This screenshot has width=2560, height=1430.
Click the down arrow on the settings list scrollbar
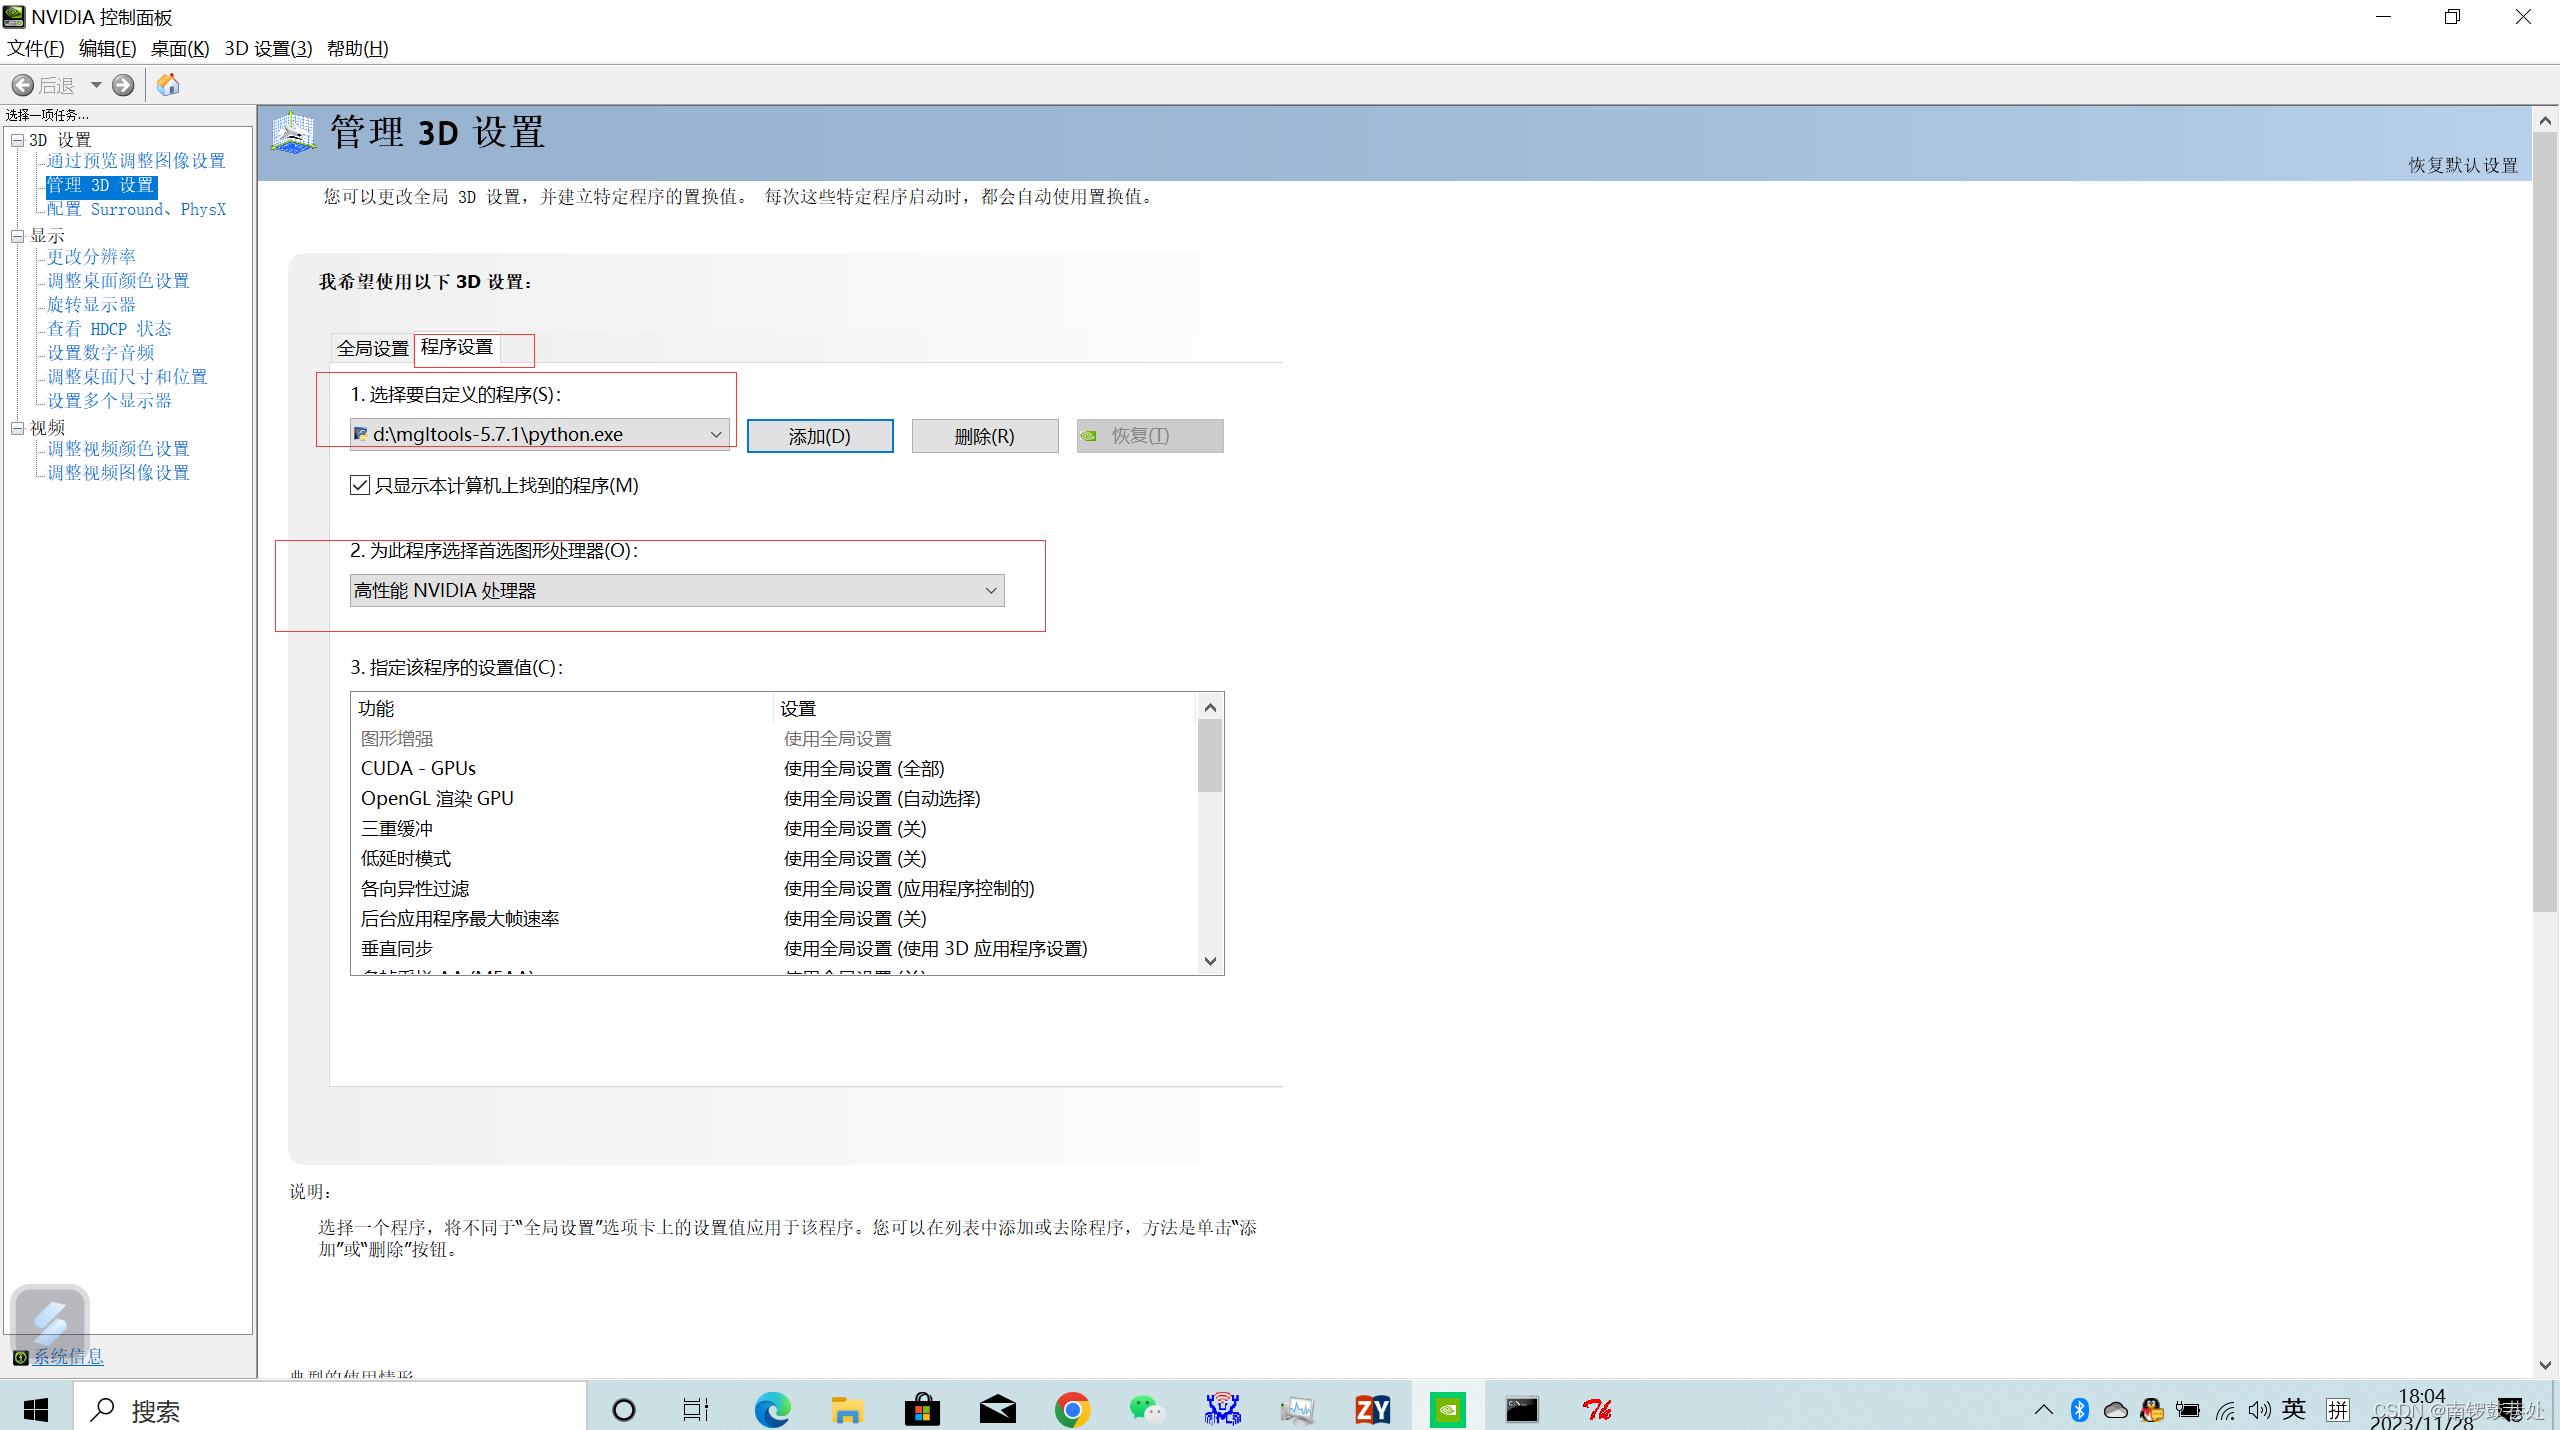pos(1209,961)
